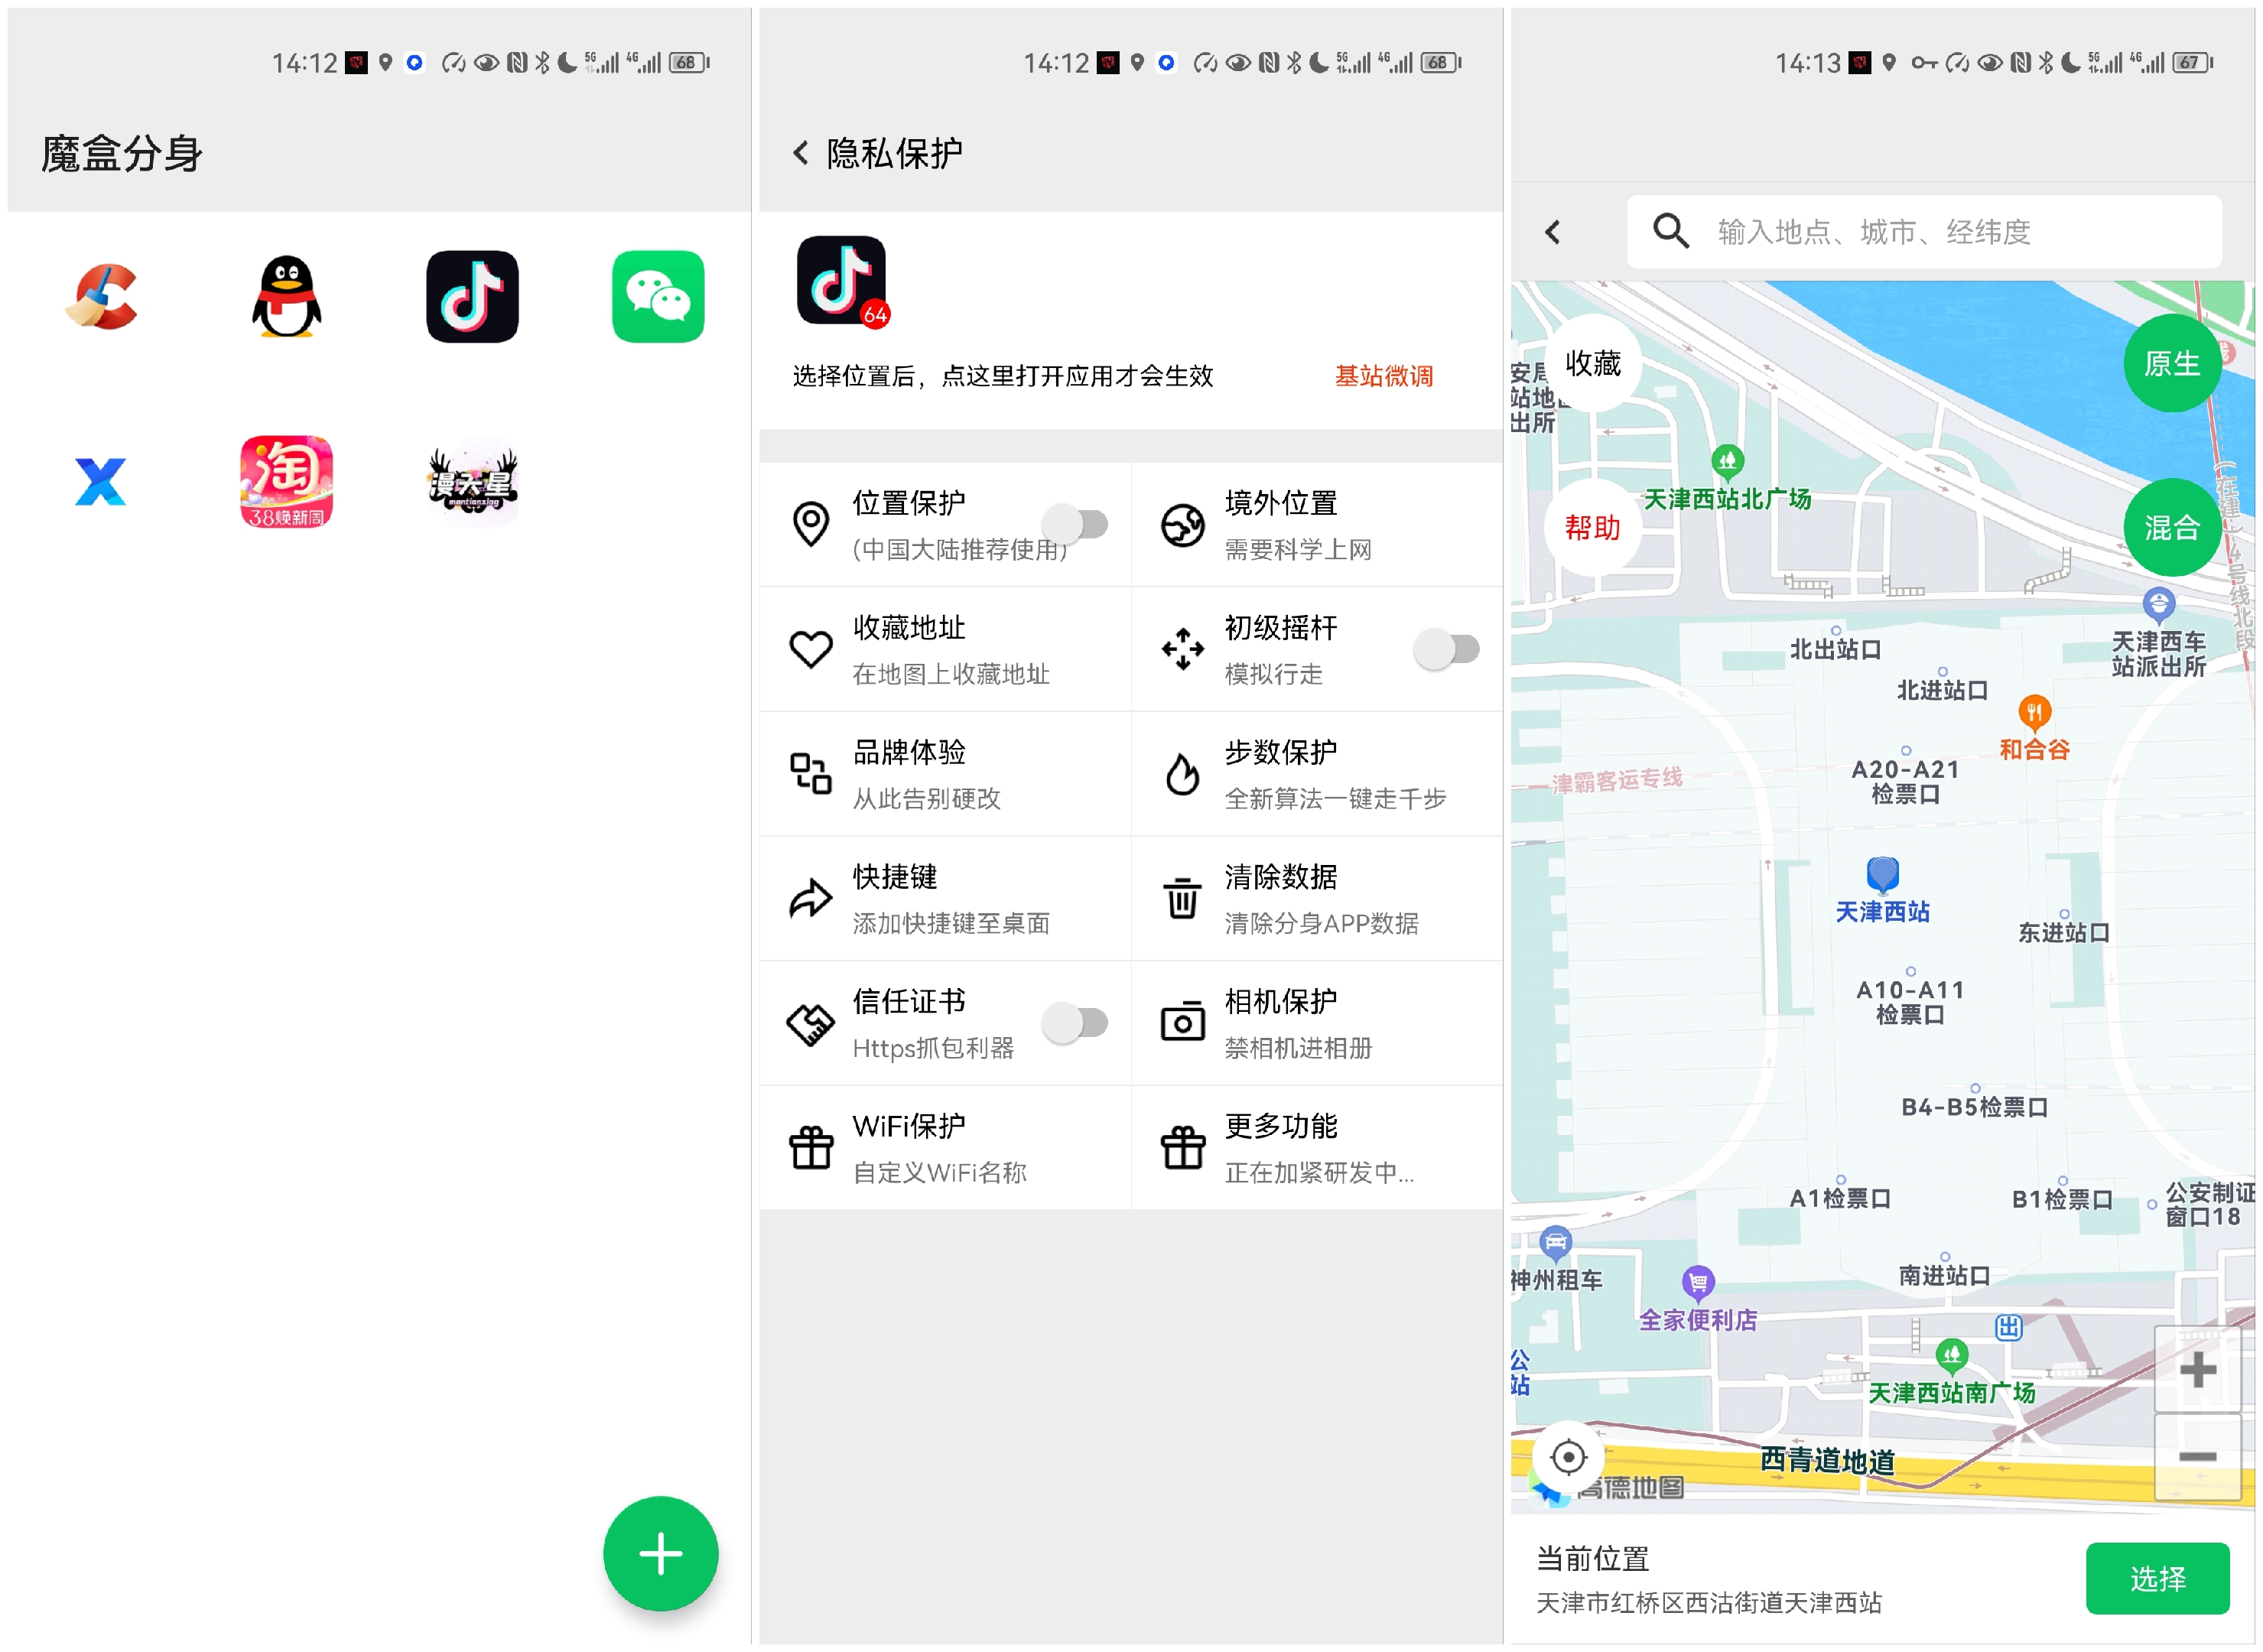Image resolution: width=2263 pixels, height=1652 pixels.
Task: Tap the 天津西车站派出所 marker
Action: point(2159,604)
